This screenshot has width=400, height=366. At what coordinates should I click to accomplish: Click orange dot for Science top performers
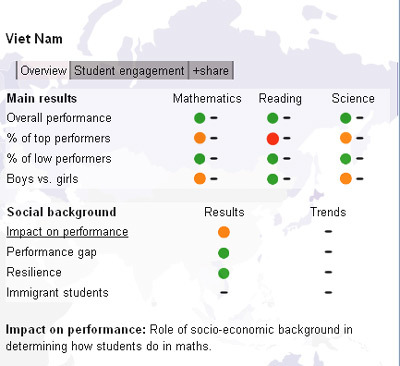tap(346, 138)
